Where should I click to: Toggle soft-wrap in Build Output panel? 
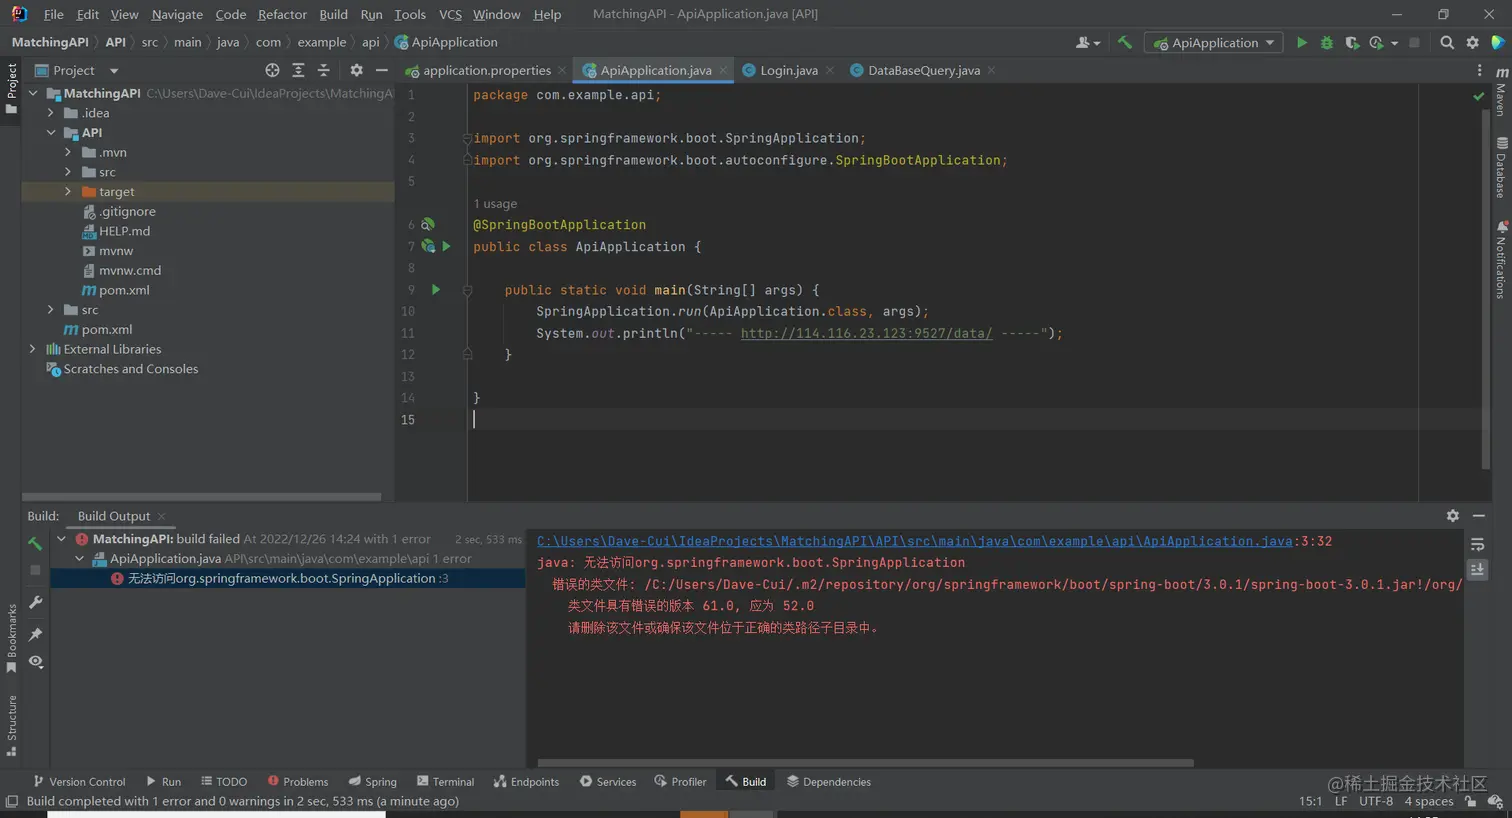point(1480,545)
